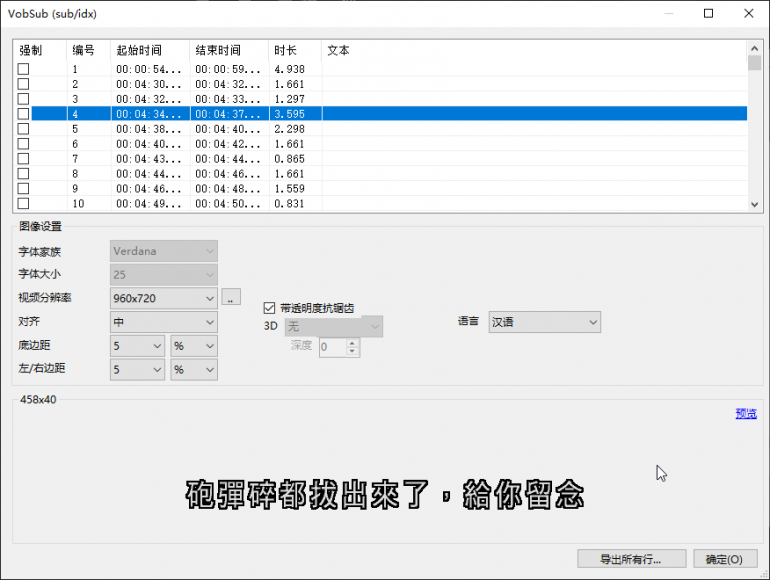
Task: Increase the 深度 depth spinner
Action: tap(352, 343)
